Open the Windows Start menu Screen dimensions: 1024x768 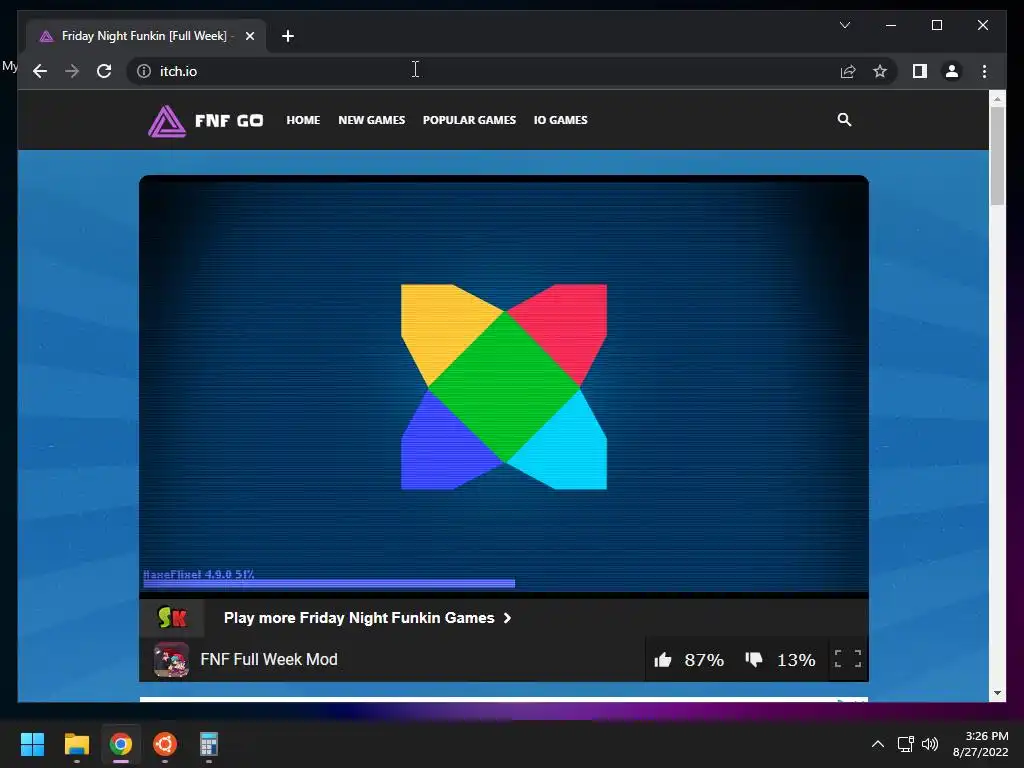[x=32, y=744]
